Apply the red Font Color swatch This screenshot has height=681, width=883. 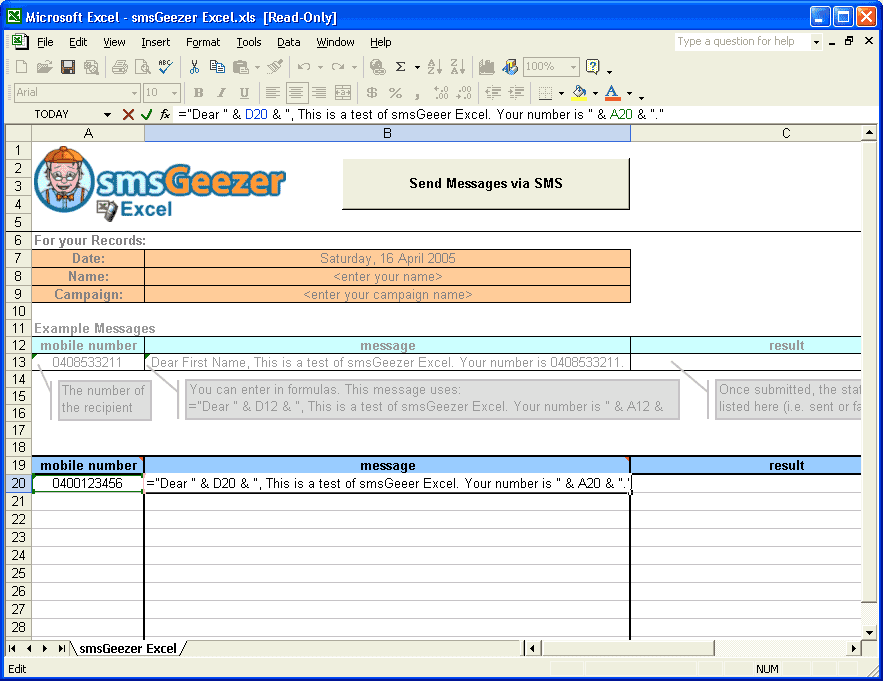(x=613, y=93)
